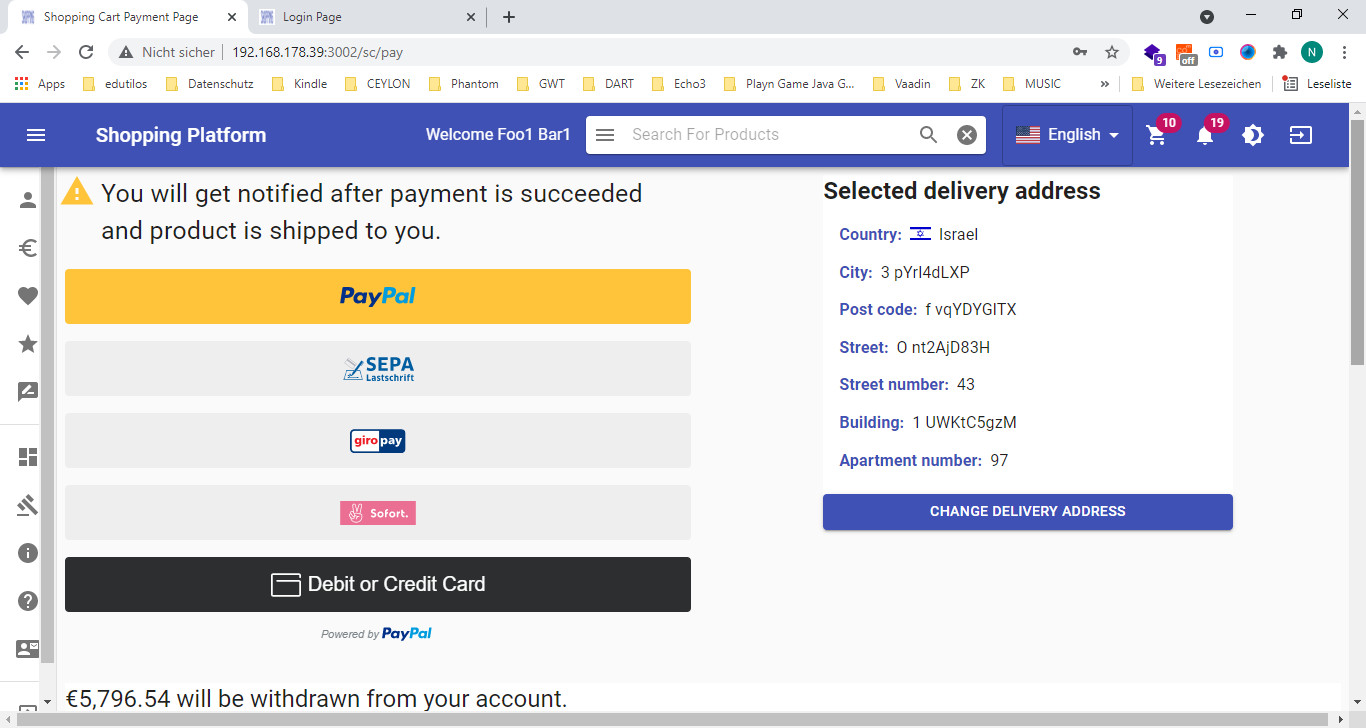Click the round colorful browser extension icon
Viewport: 1366px width, 728px height.
(x=1248, y=52)
